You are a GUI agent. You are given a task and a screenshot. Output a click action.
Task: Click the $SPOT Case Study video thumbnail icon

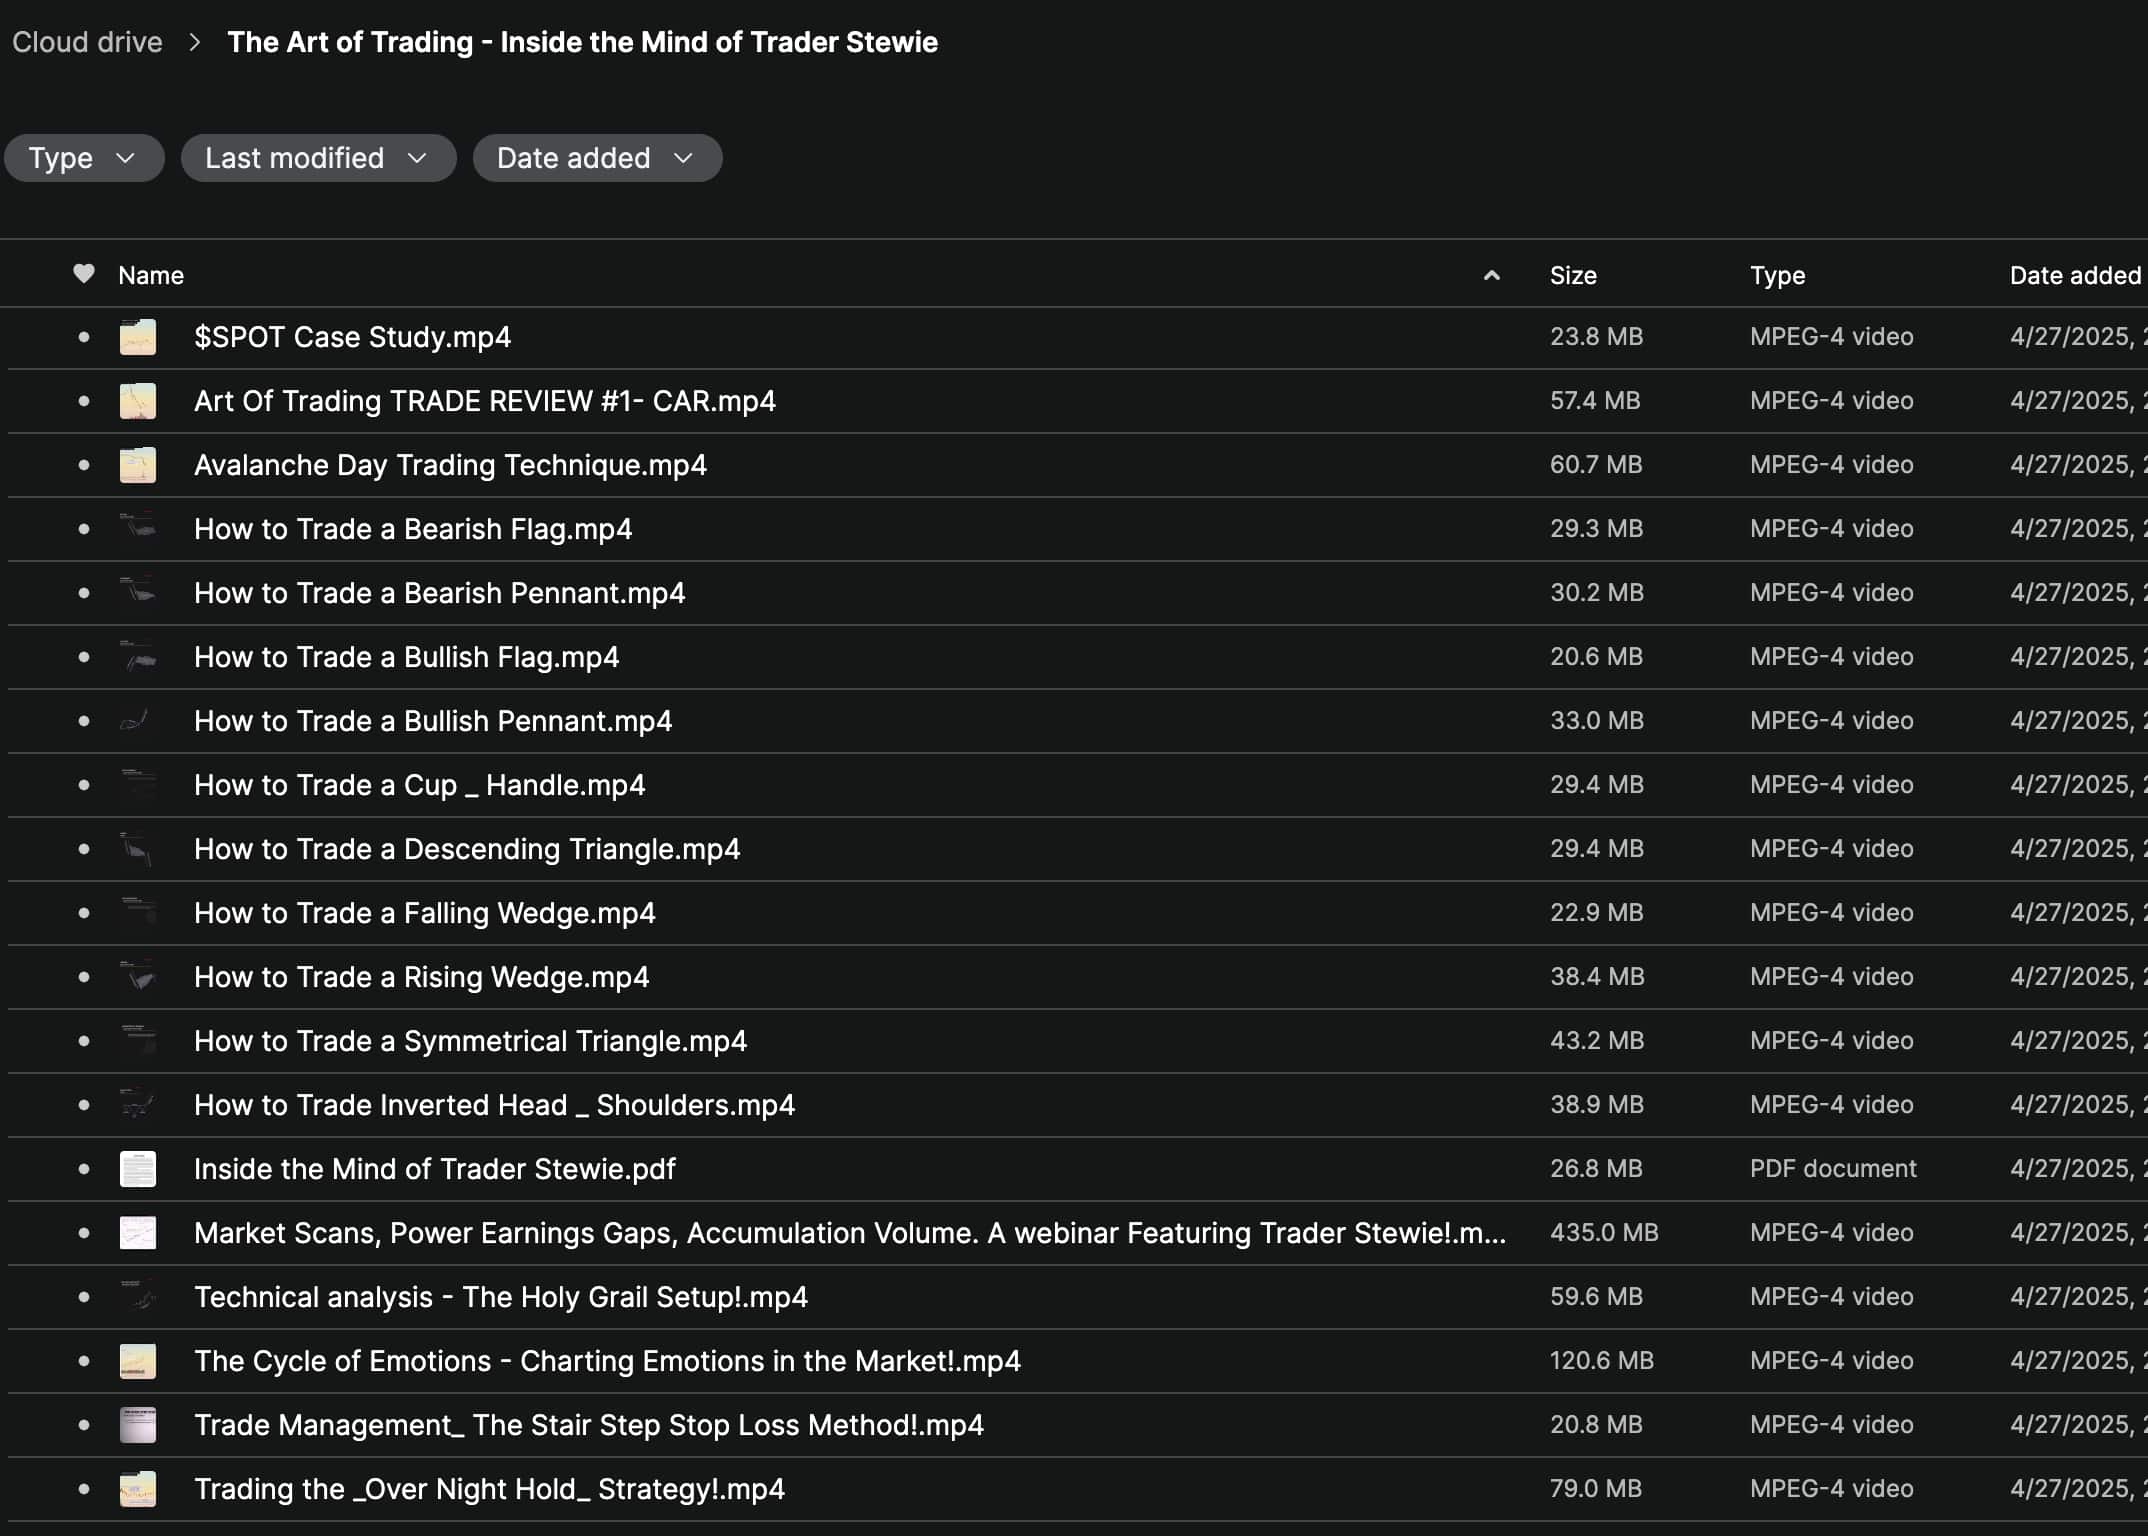click(138, 337)
